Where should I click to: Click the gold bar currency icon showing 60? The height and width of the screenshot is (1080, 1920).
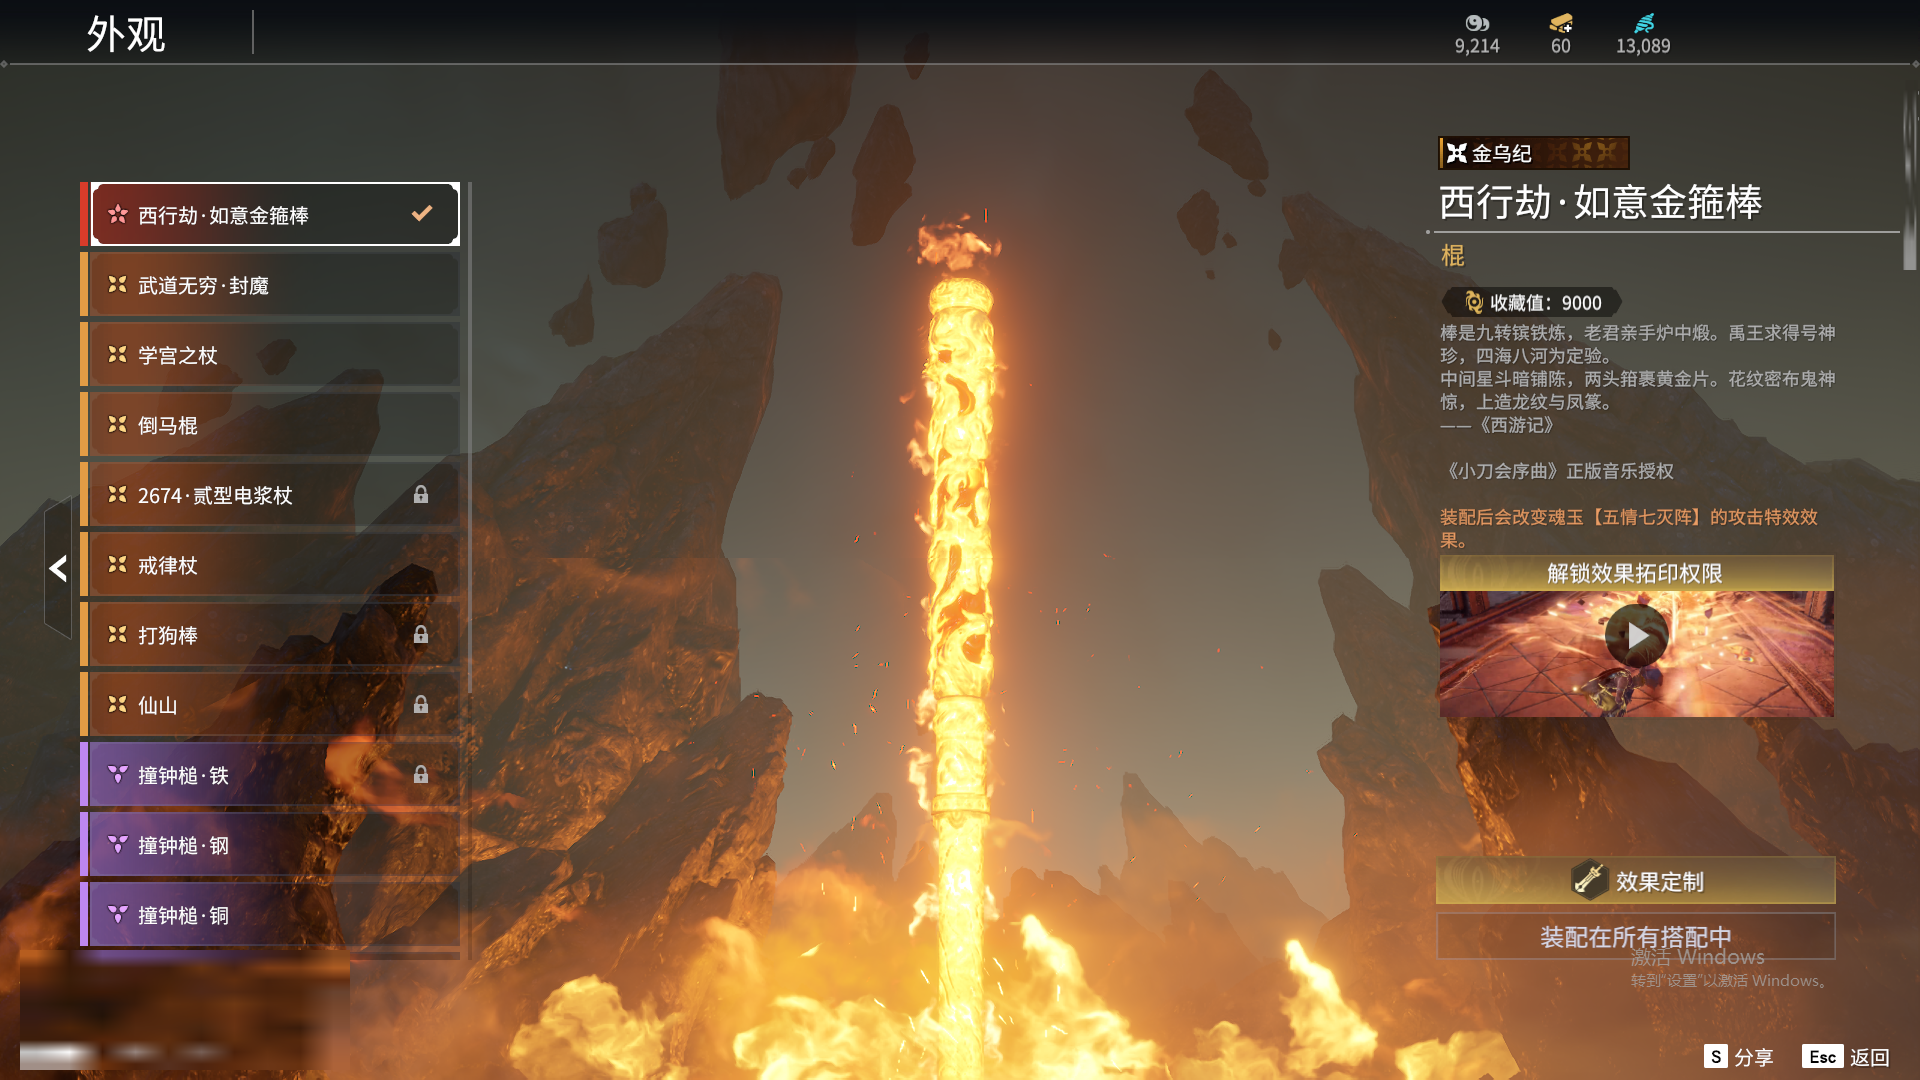coord(1561,23)
